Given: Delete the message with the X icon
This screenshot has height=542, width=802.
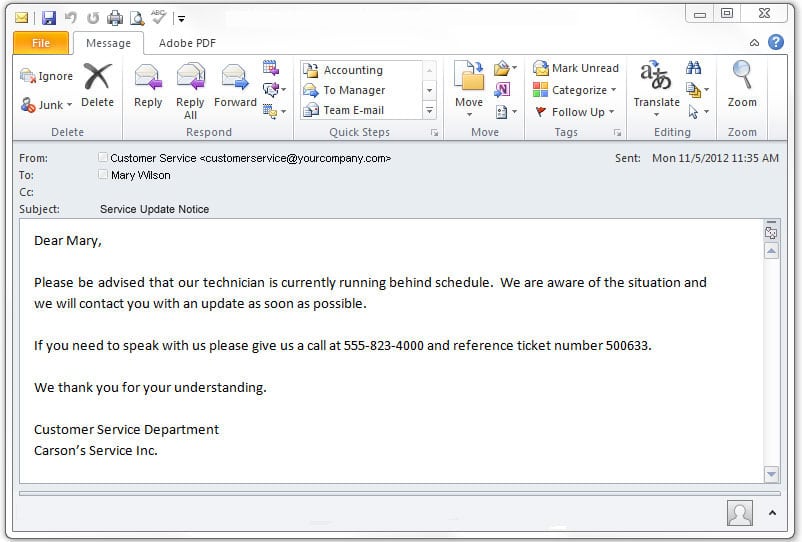Looking at the screenshot, I should pos(97,85).
